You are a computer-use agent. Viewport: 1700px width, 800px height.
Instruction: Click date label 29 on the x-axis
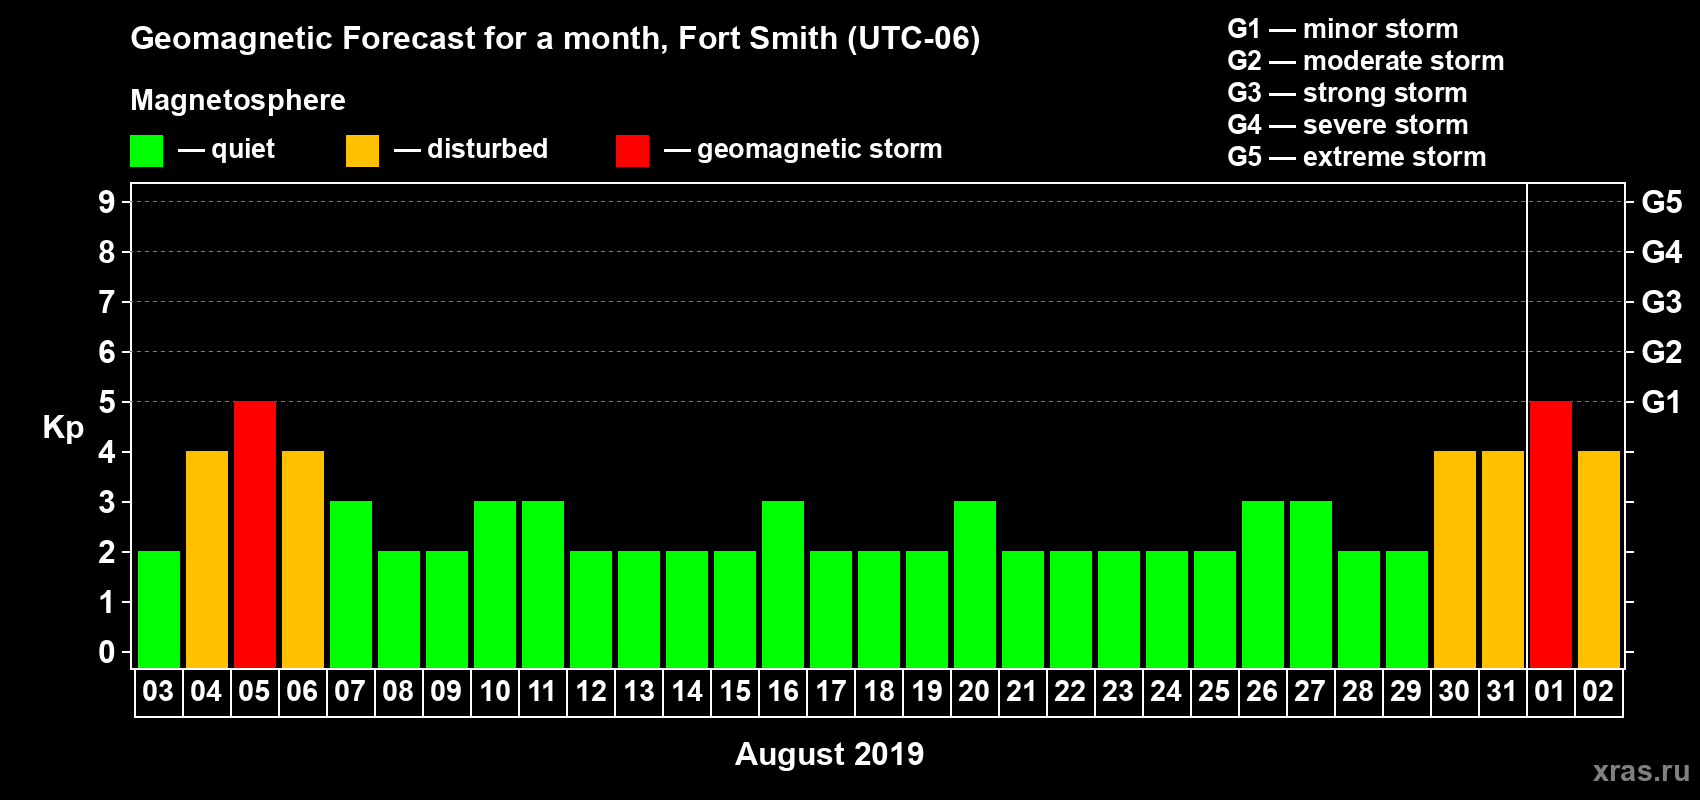pos(1406,692)
